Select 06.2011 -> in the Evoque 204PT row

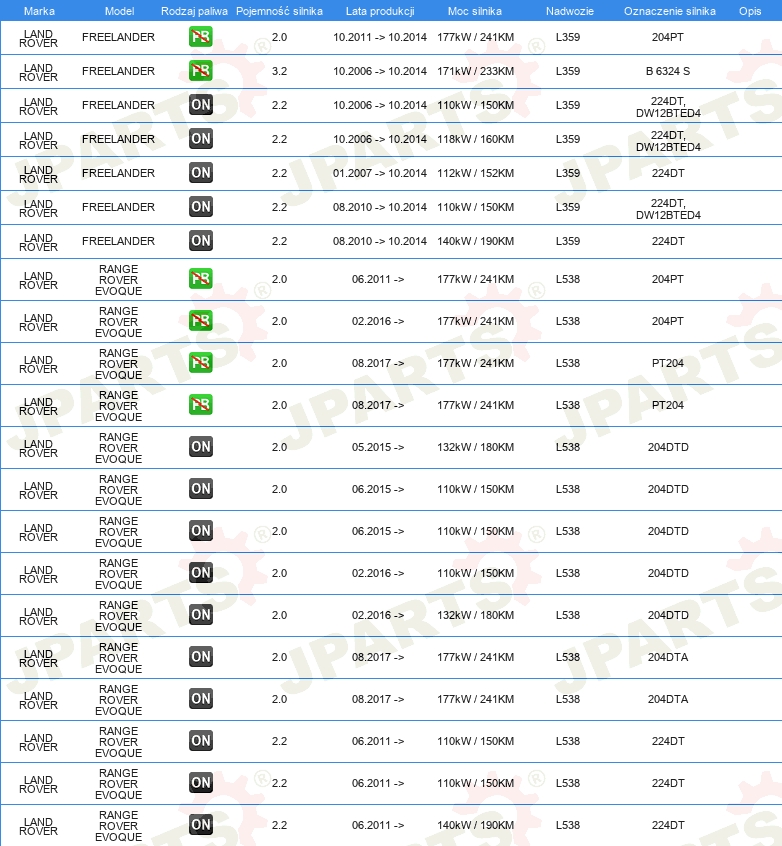(x=378, y=279)
